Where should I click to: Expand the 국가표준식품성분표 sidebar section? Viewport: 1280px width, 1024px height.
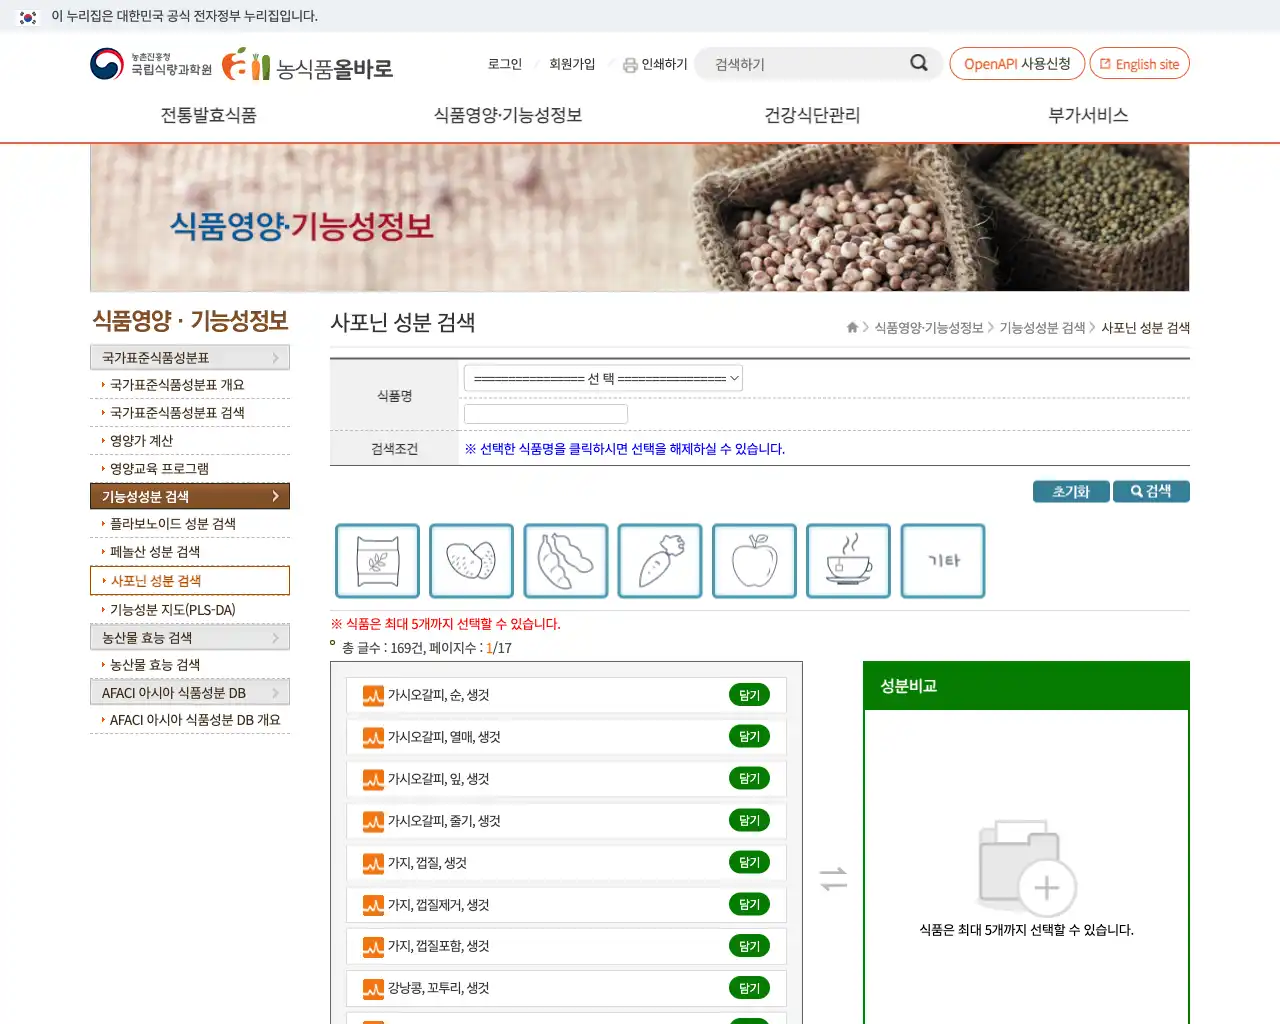[190, 357]
